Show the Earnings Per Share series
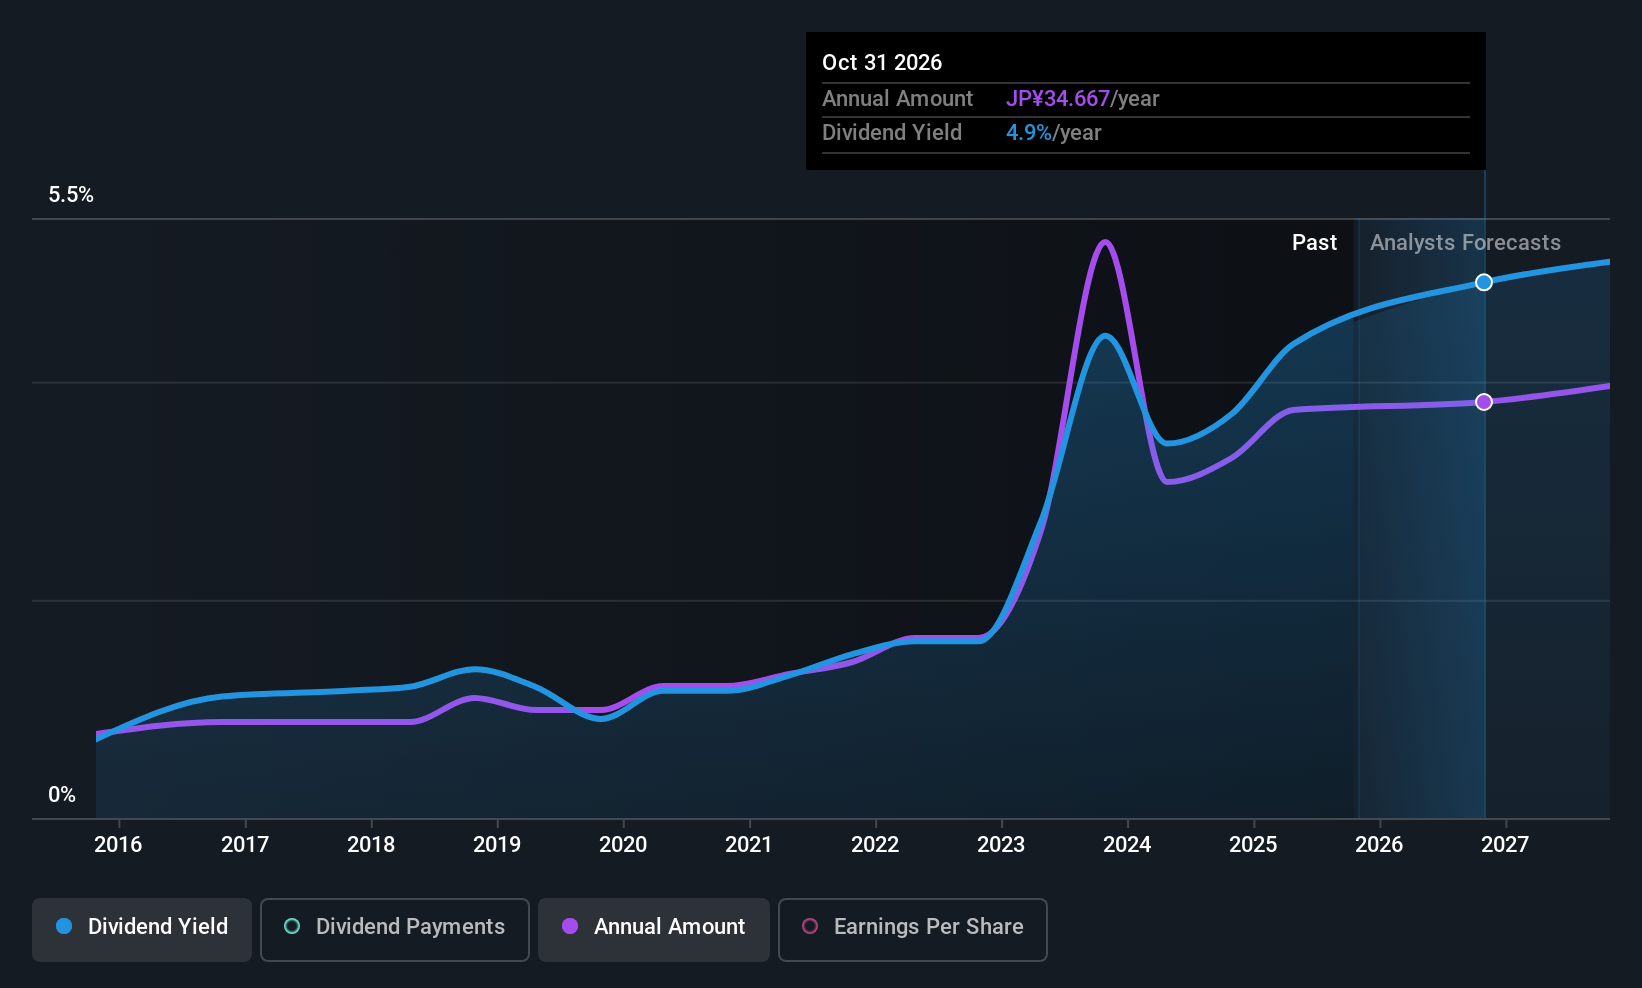The height and width of the screenshot is (988, 1642). point(912,927)
